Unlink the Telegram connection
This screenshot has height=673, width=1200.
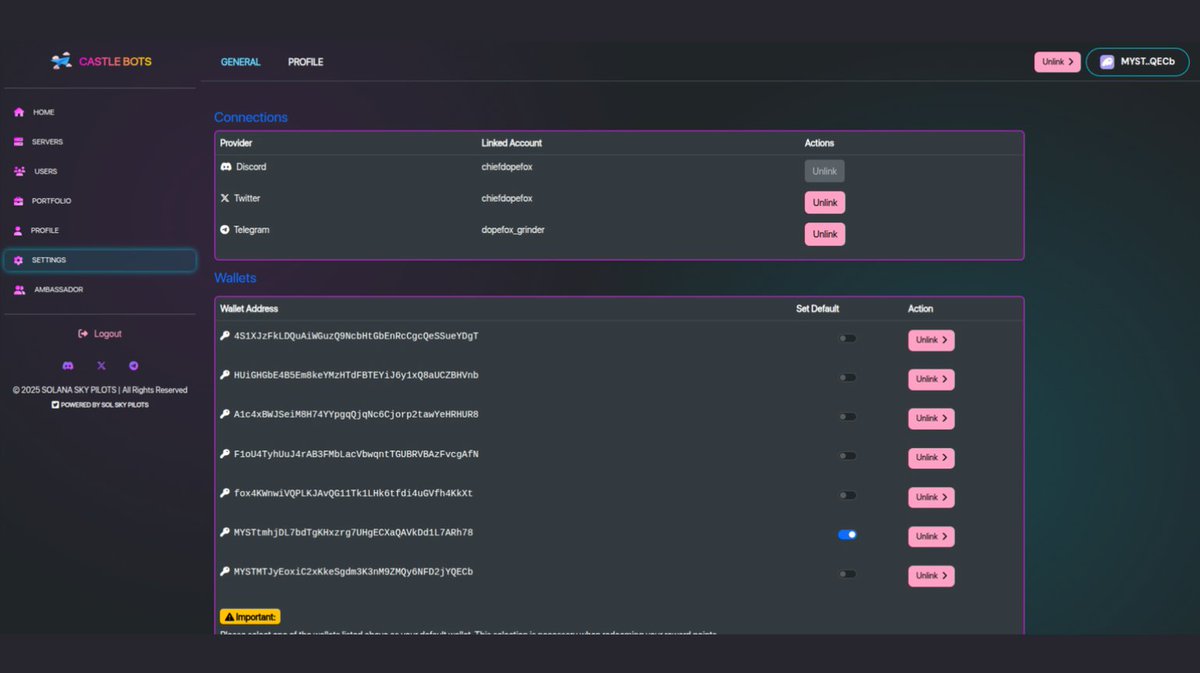825,234
